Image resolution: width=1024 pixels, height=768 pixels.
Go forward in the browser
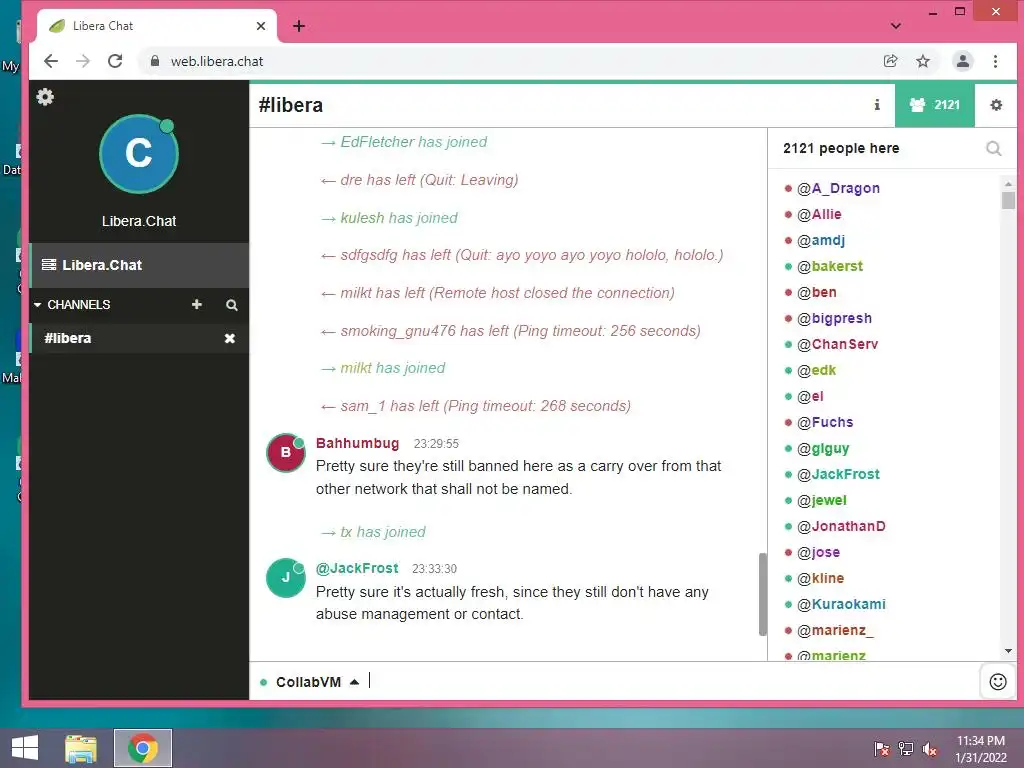(x=83, y=61)
